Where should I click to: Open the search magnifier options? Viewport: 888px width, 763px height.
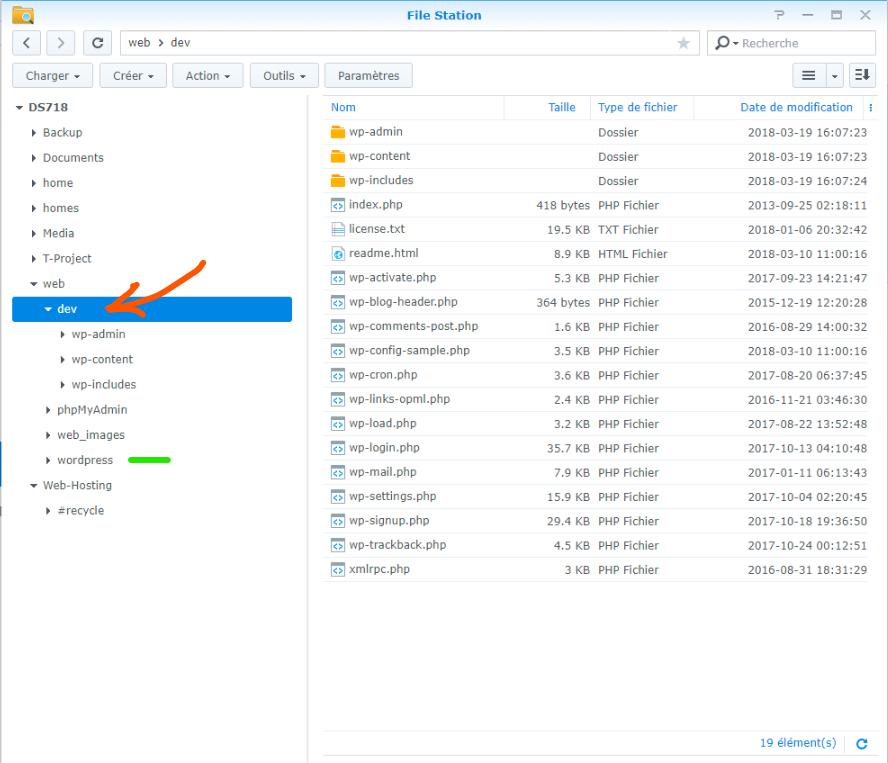[x=727, y=43]
